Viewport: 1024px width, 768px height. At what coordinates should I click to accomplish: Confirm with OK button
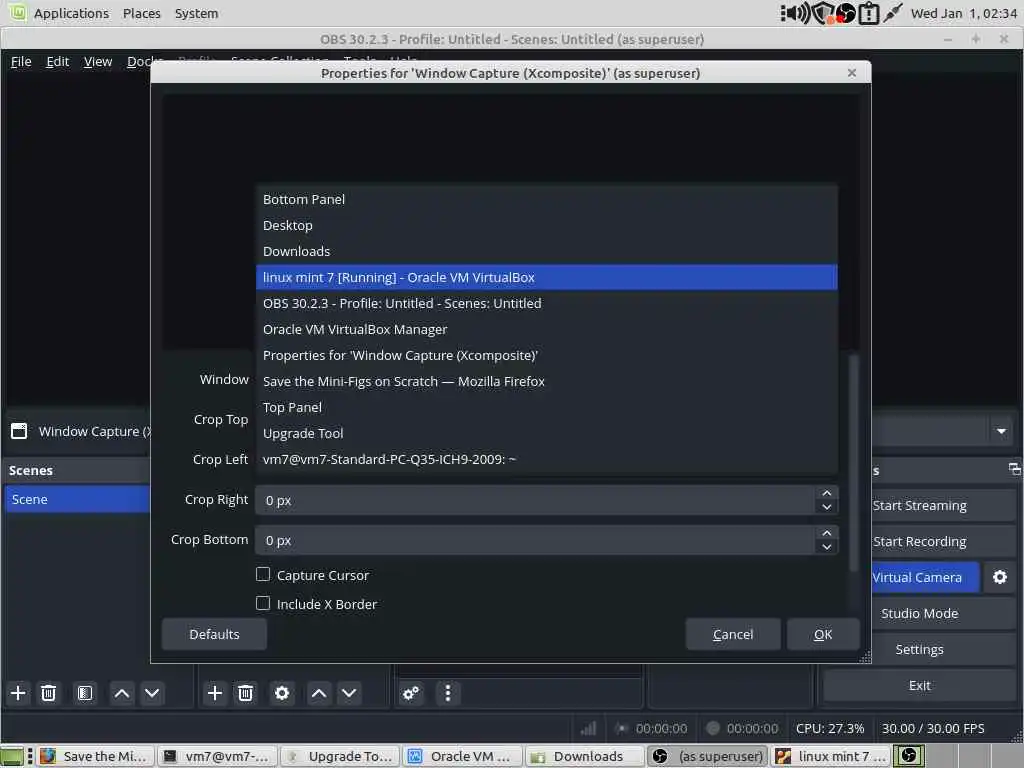point(823,634)
